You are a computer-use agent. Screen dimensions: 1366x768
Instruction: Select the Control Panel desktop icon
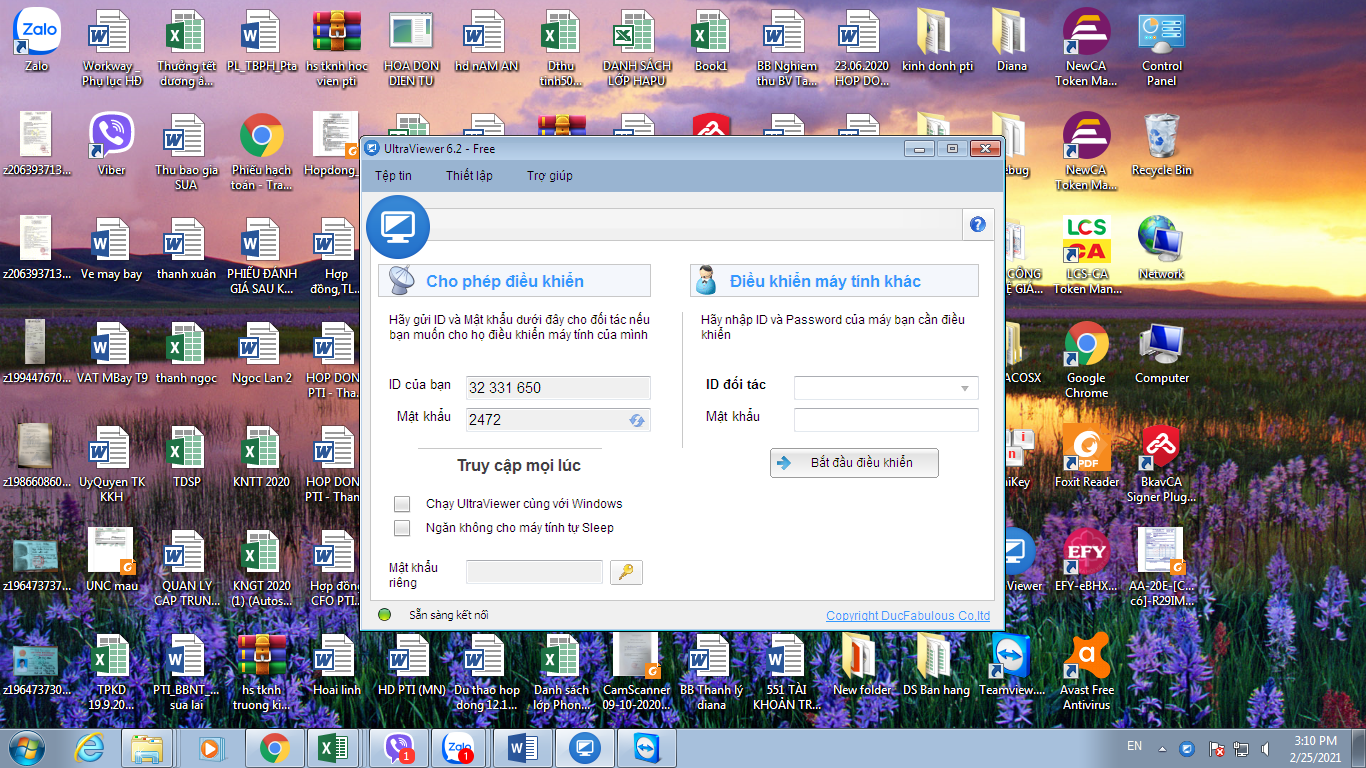point(1162,49)
